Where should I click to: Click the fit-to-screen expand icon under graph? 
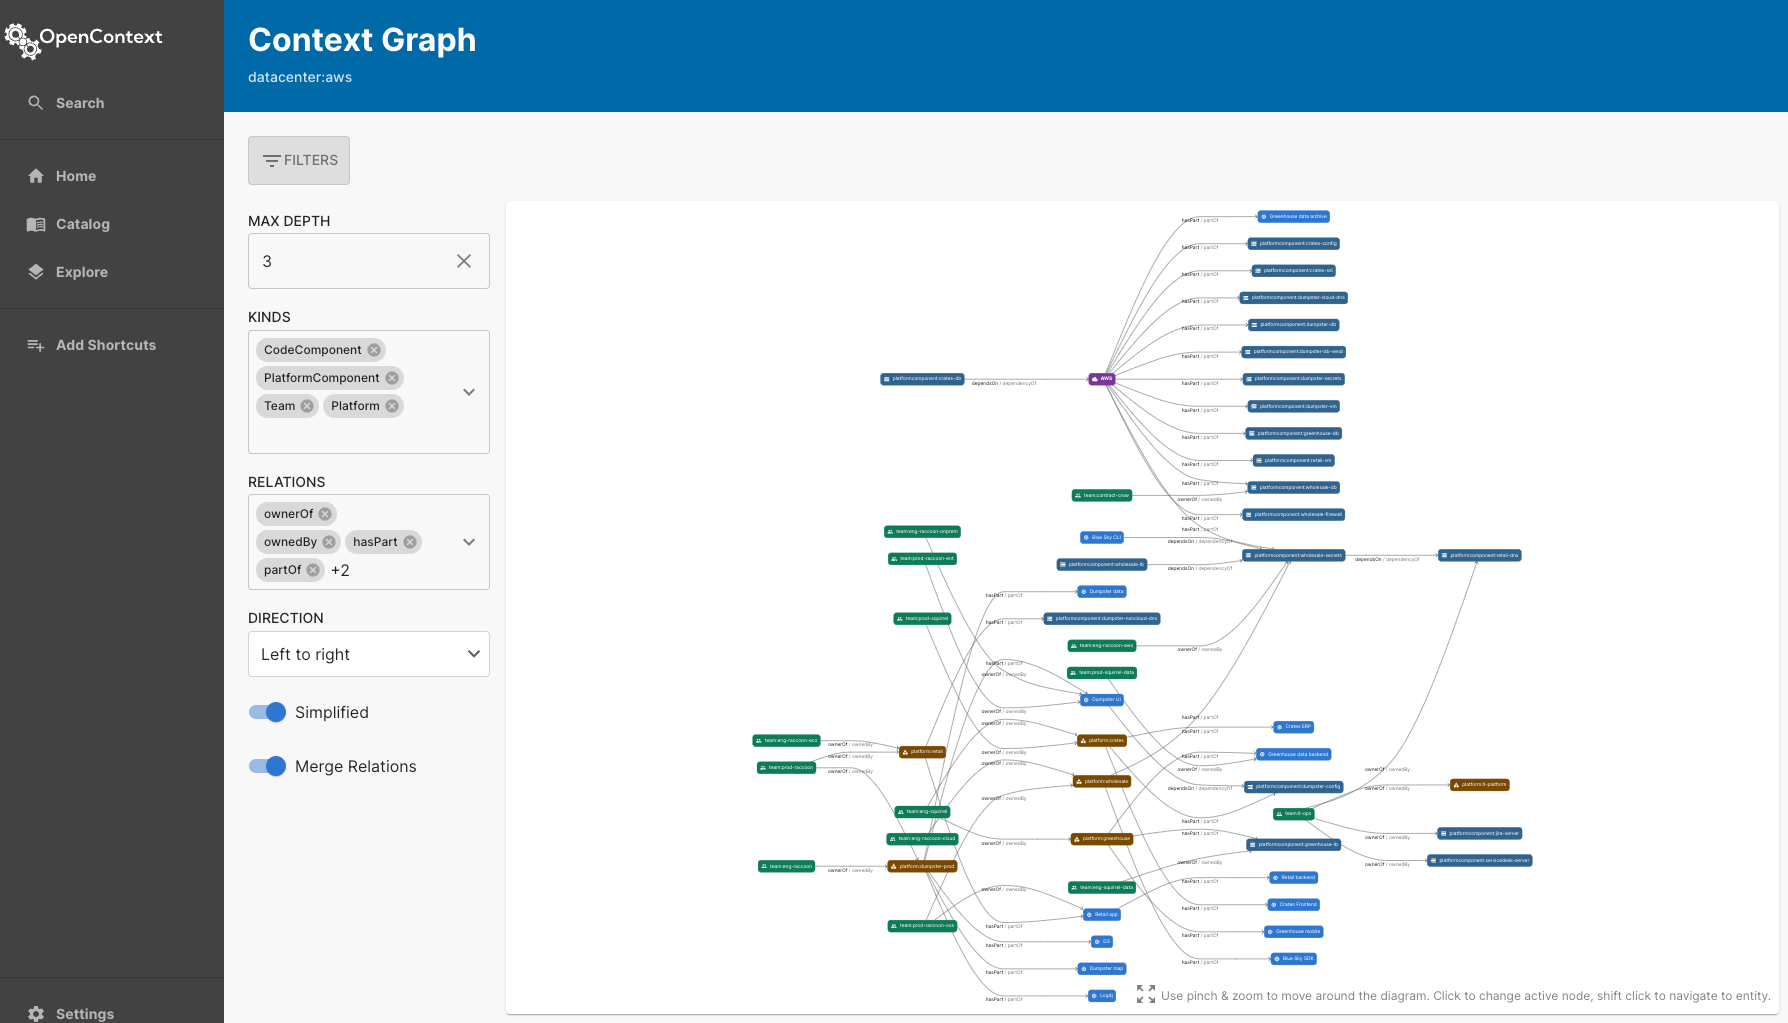click(x=1146, y=994)
